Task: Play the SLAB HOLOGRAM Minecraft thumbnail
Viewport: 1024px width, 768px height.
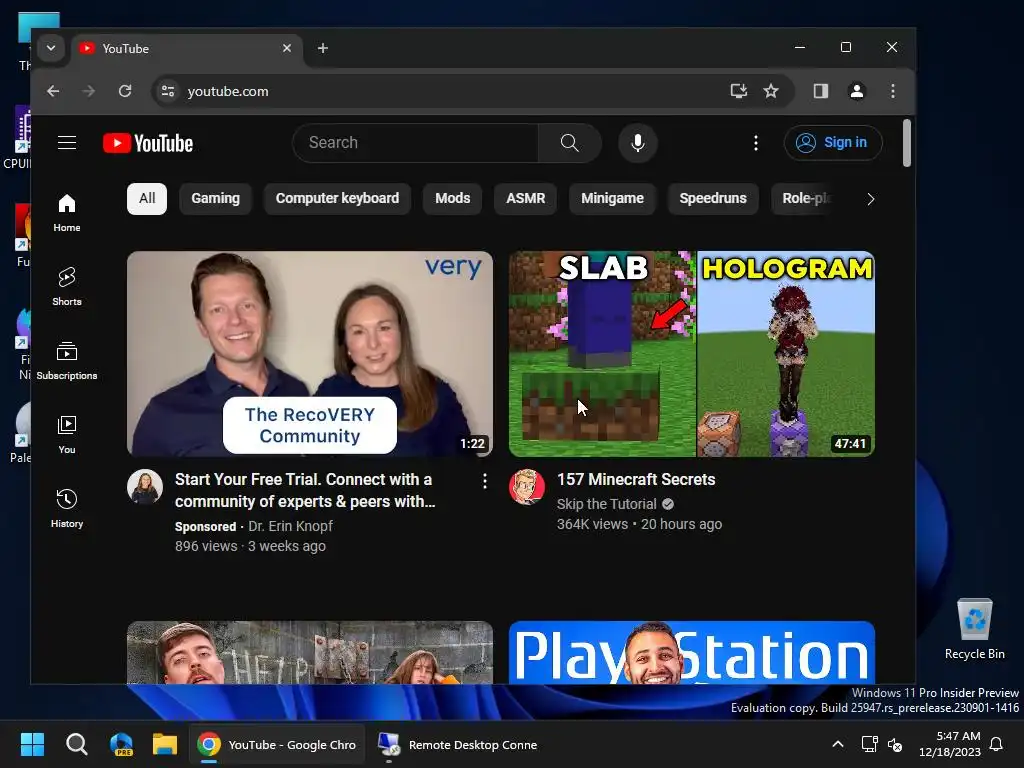Action: pyautogui.click(x=692, y=353)
